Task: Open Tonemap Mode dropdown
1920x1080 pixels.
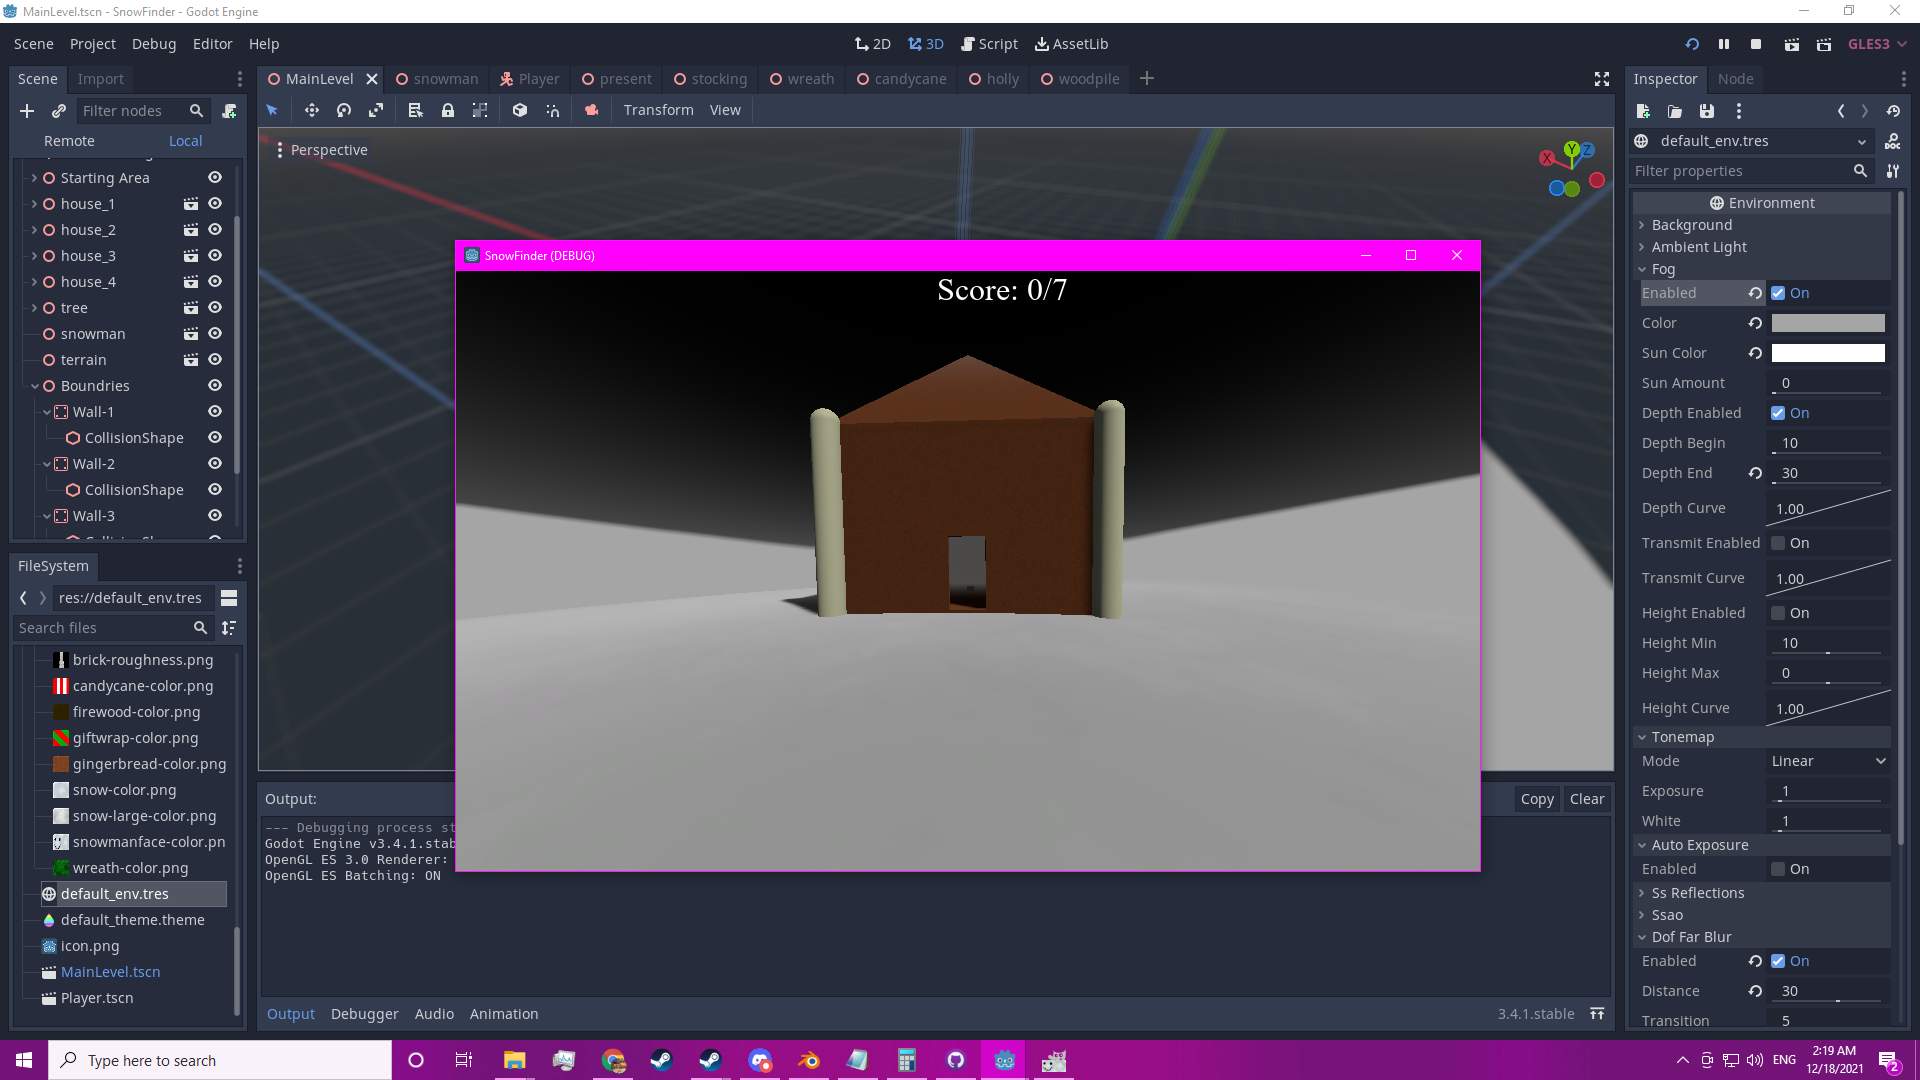Action: tap(1828, 761)
